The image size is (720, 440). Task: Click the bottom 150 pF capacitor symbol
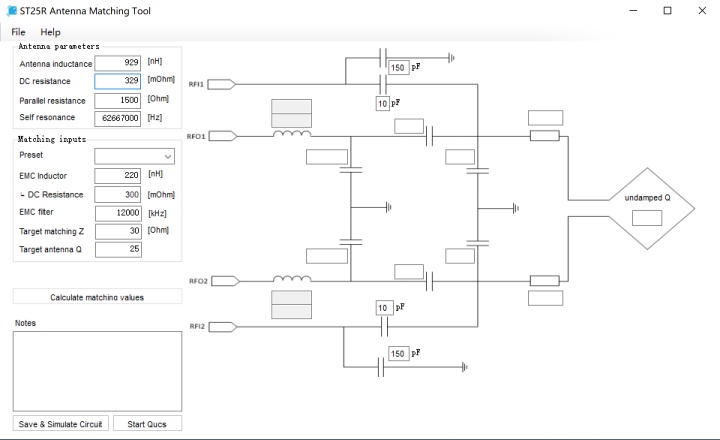[381, 367]
